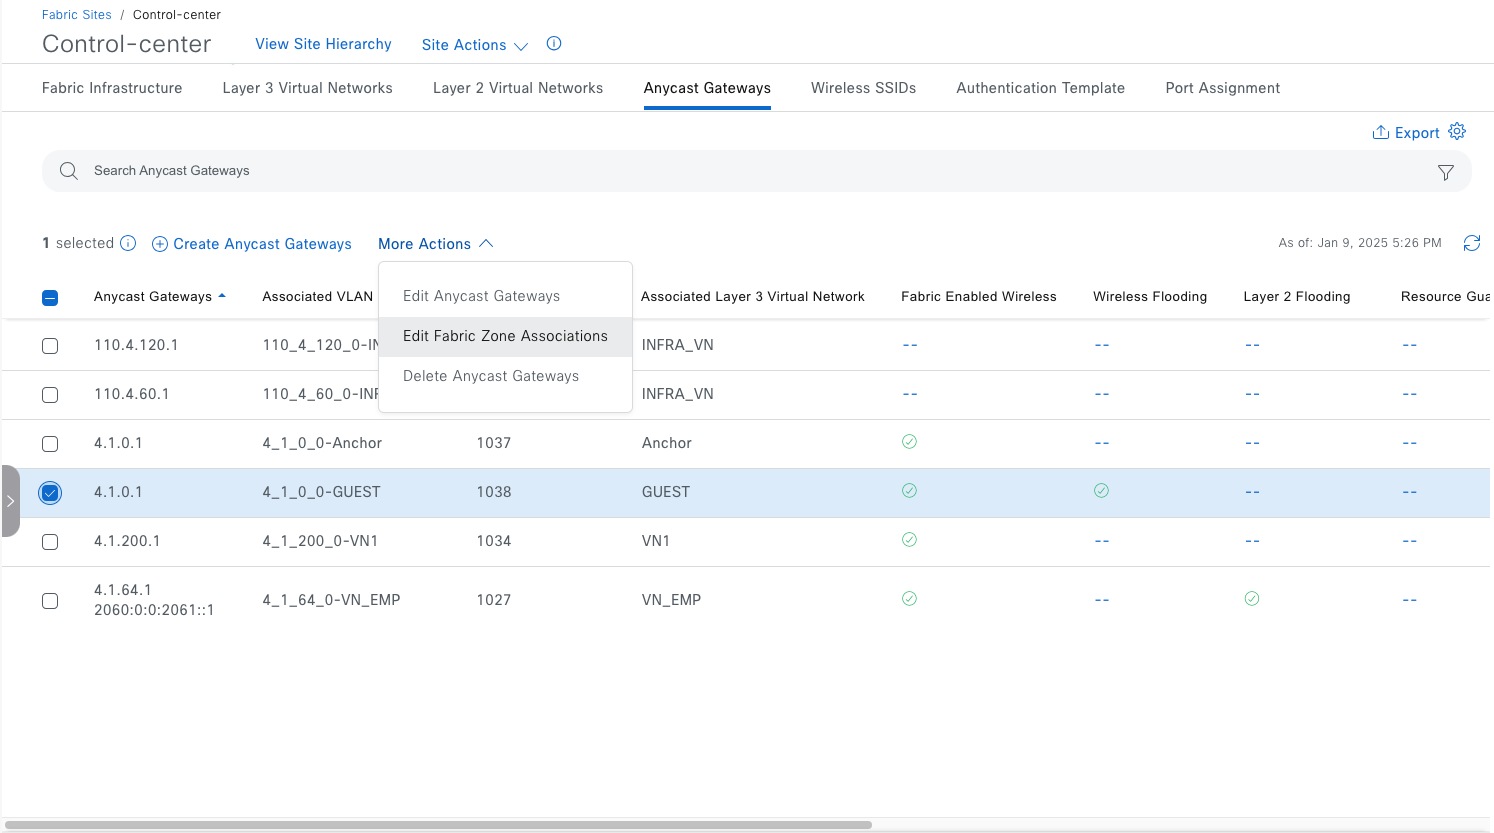The width and height of the screenshot is (1494, 833).
Task: Select Edit Fabric Zone Associations
Action: pyautogui.click(x=505, y=336)
